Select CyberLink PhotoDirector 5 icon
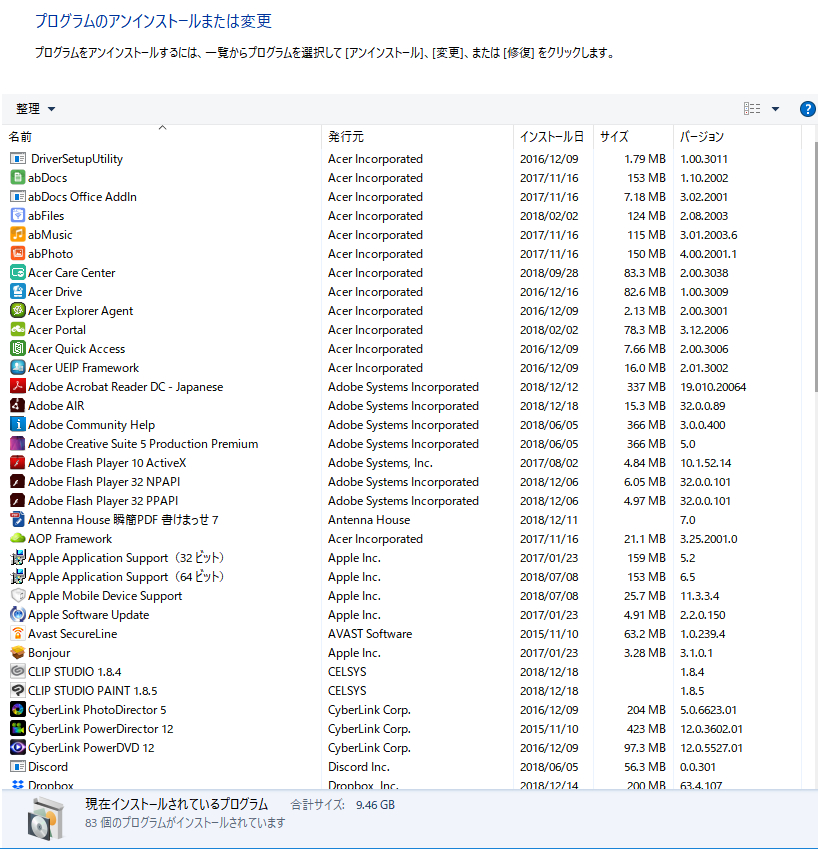Image resolution: width=818 pixels, height=849 pixels. pyautogui.click(x=18, y=709)
